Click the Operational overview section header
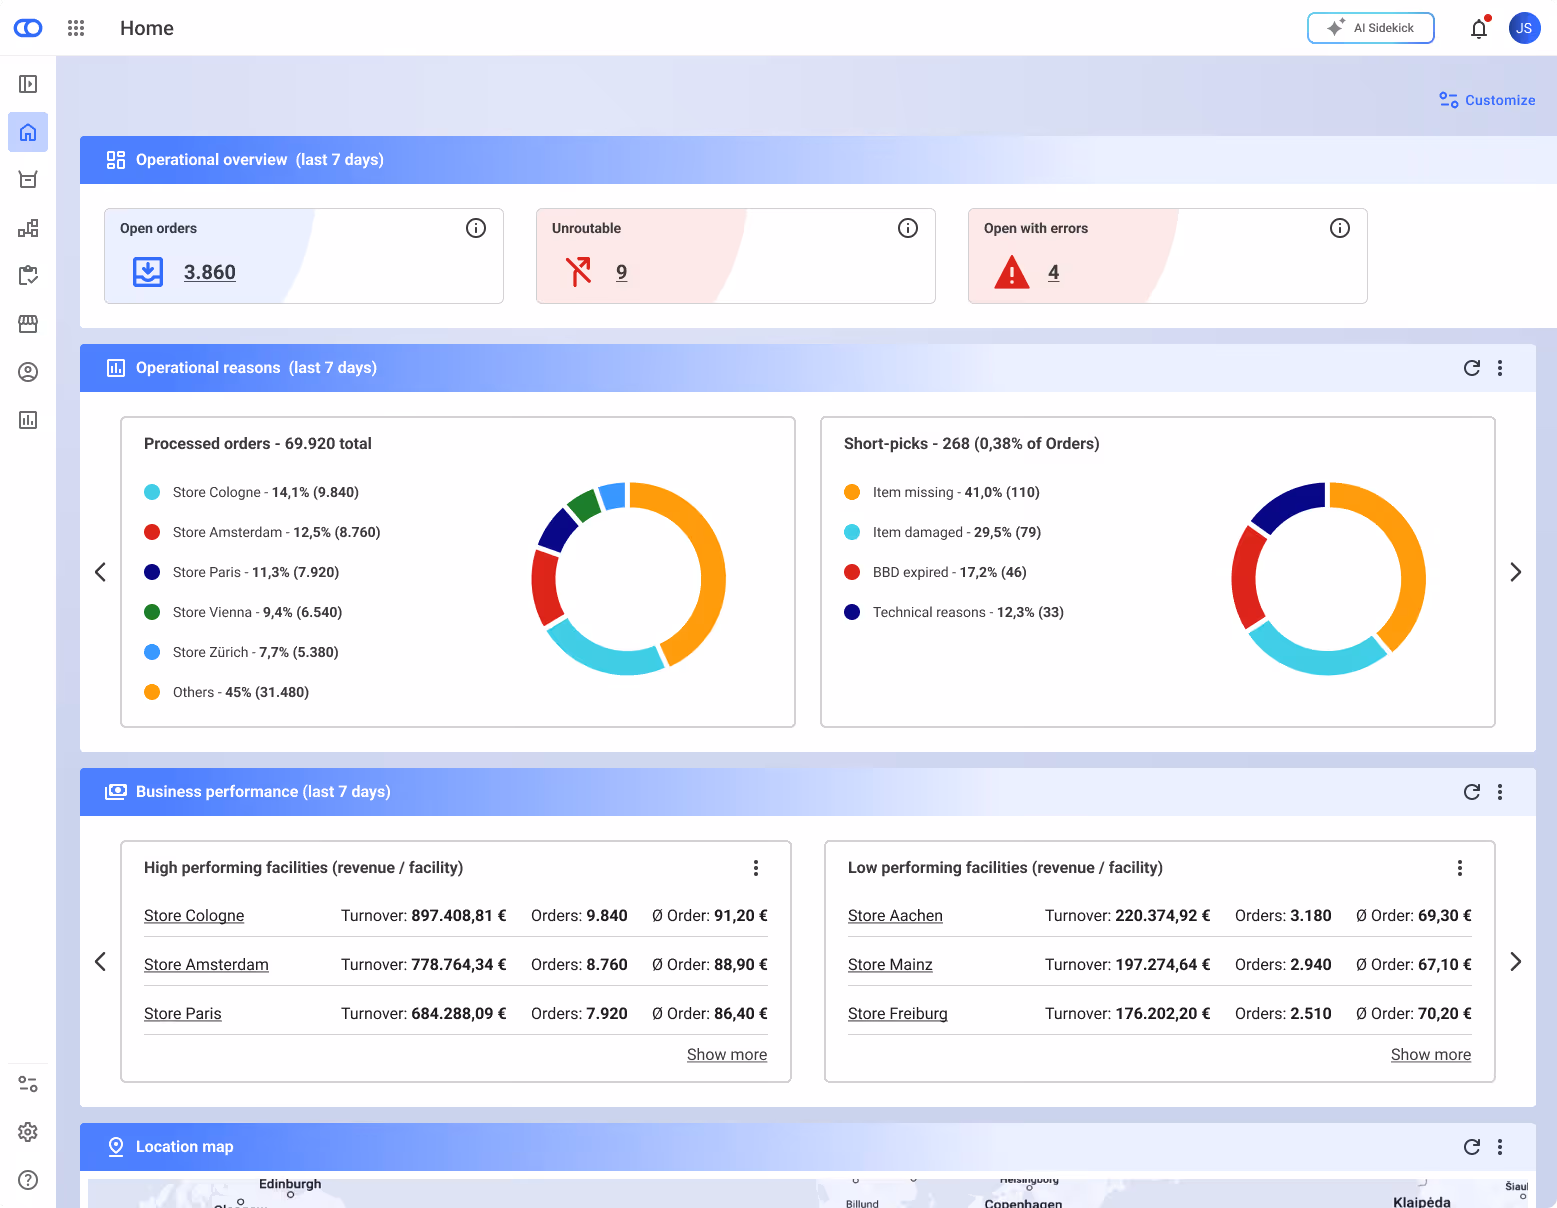The width and height of the screenshot is (1557, 1208). tap(818, 160)
